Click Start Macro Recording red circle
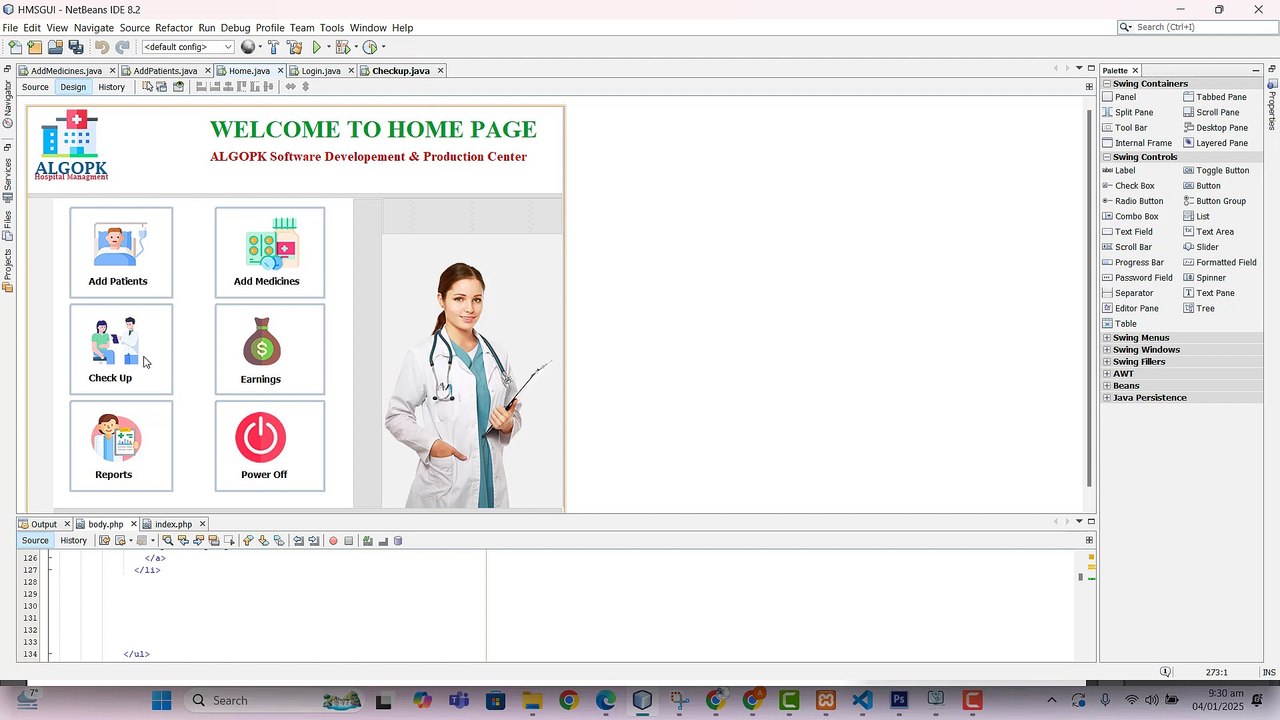Image resolution: width=1280 pixels, height=720 pixels. pyautogui.click(x=333, y=541)
